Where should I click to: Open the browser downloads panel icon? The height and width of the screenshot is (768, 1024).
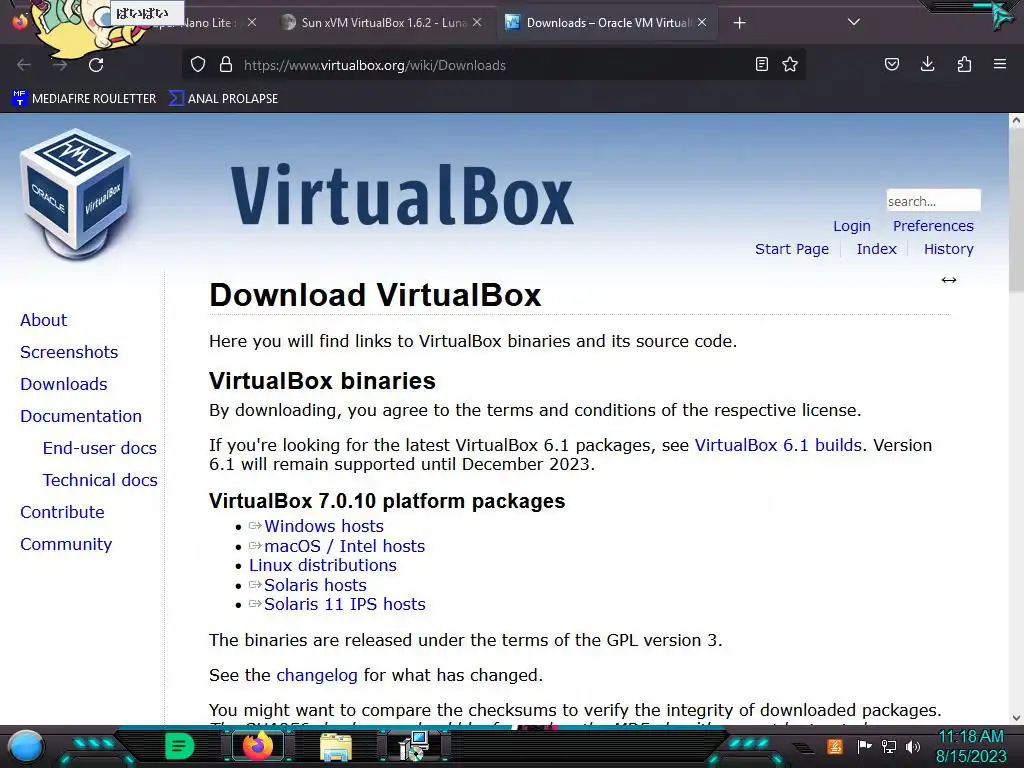click(927, 64)
